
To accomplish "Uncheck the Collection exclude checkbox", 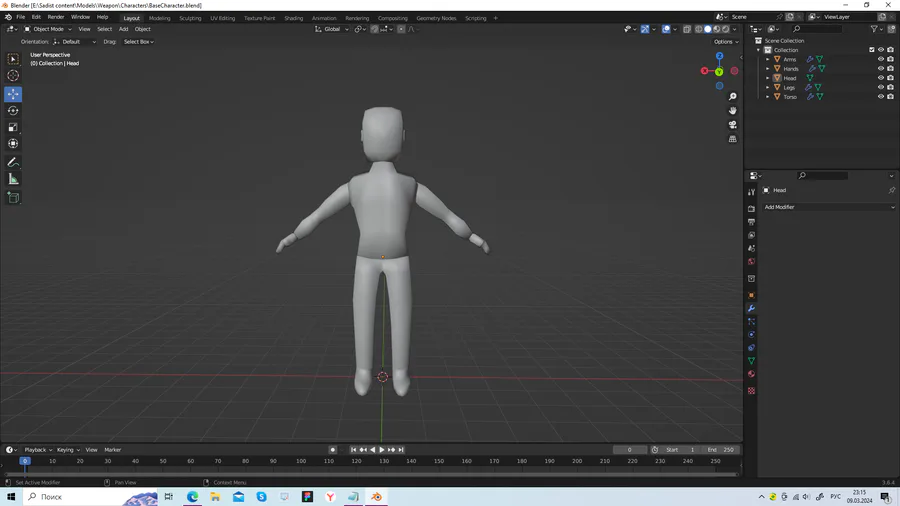I will click(x=872, y=50).
